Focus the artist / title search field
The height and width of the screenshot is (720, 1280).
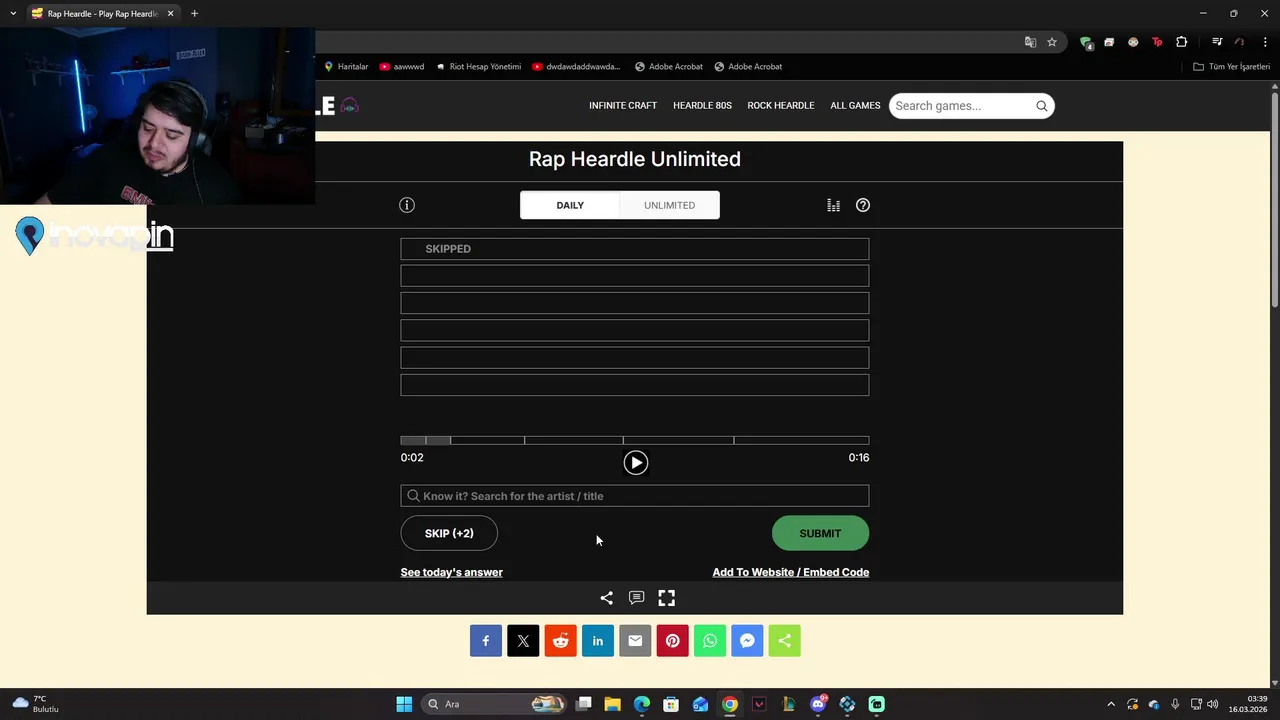[x=635, y=496]
